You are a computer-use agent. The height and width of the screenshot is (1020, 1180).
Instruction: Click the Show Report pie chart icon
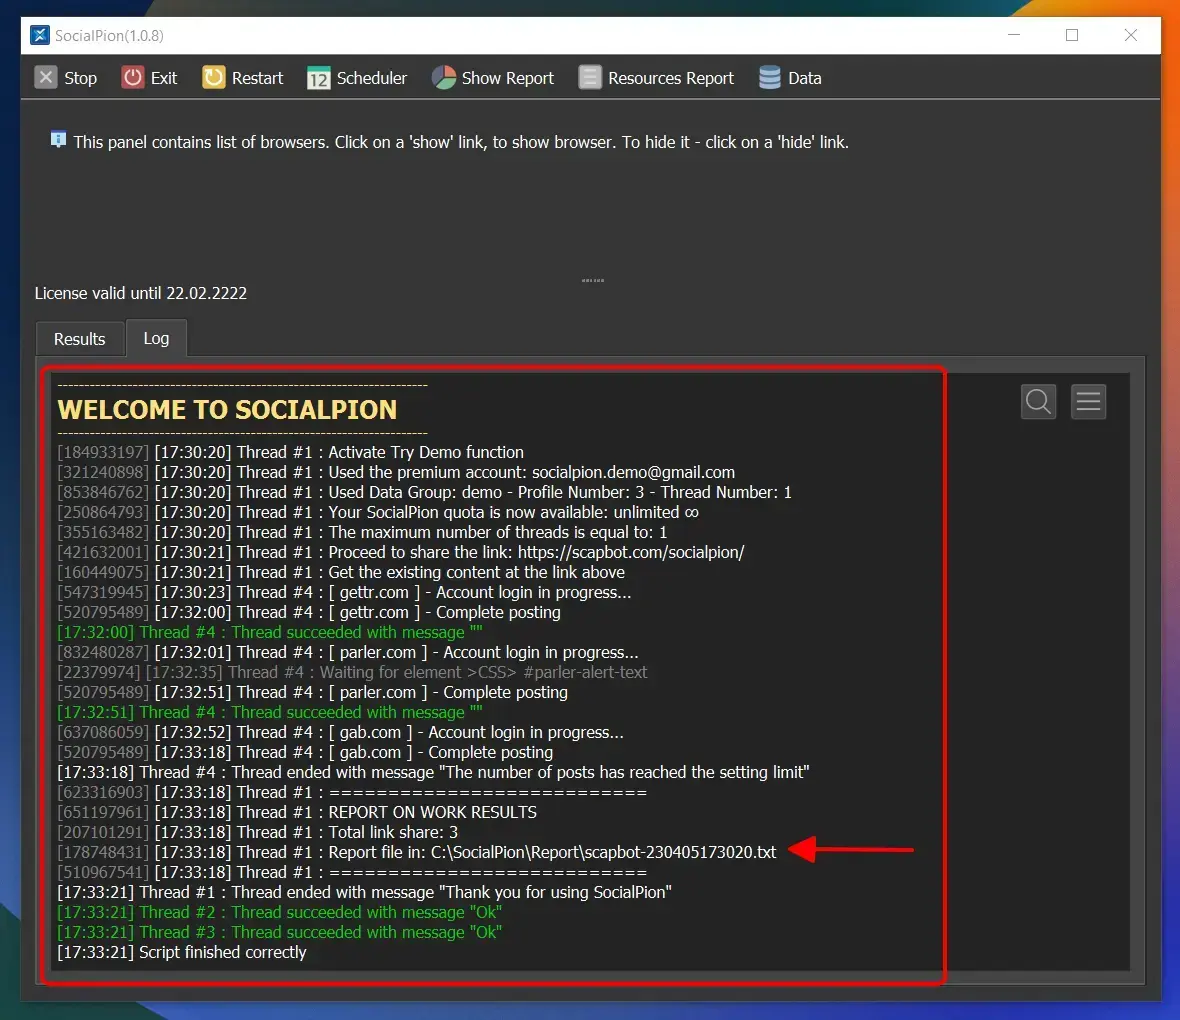(444, 78)
